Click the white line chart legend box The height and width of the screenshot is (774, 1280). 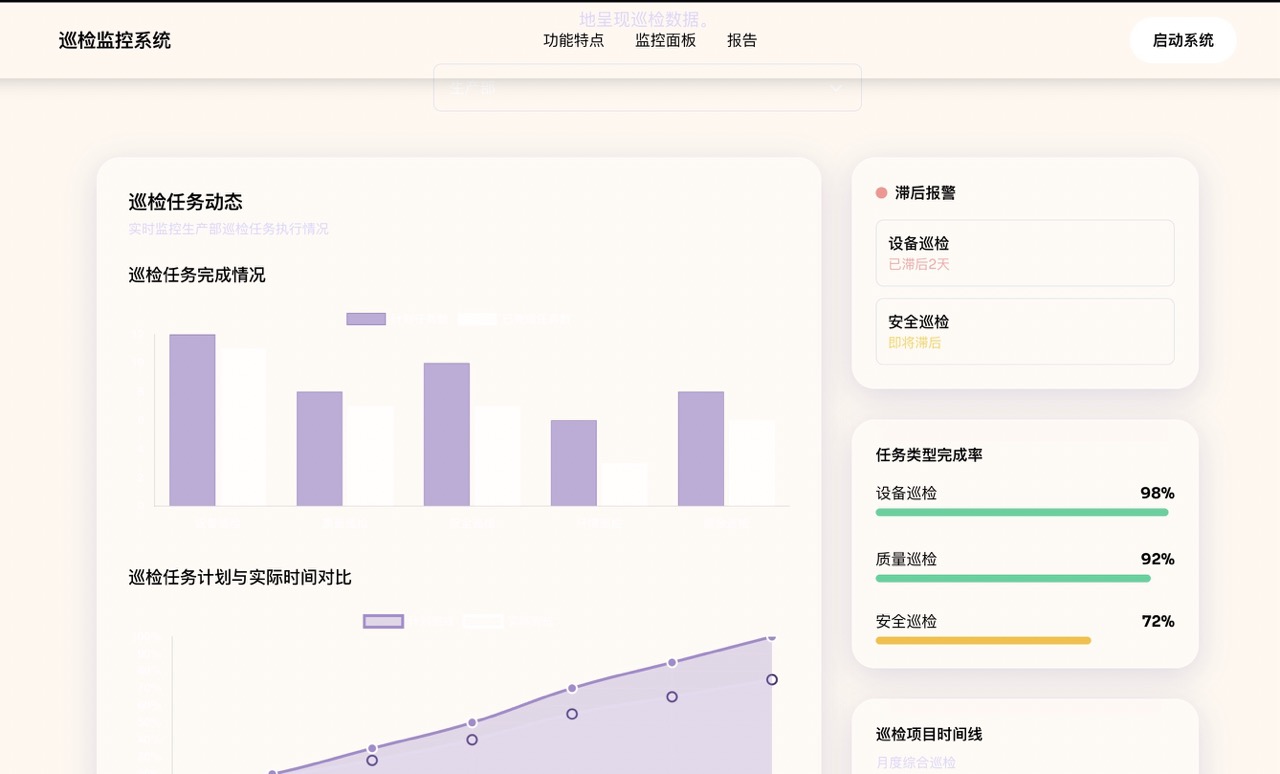[x=482, y=621]
